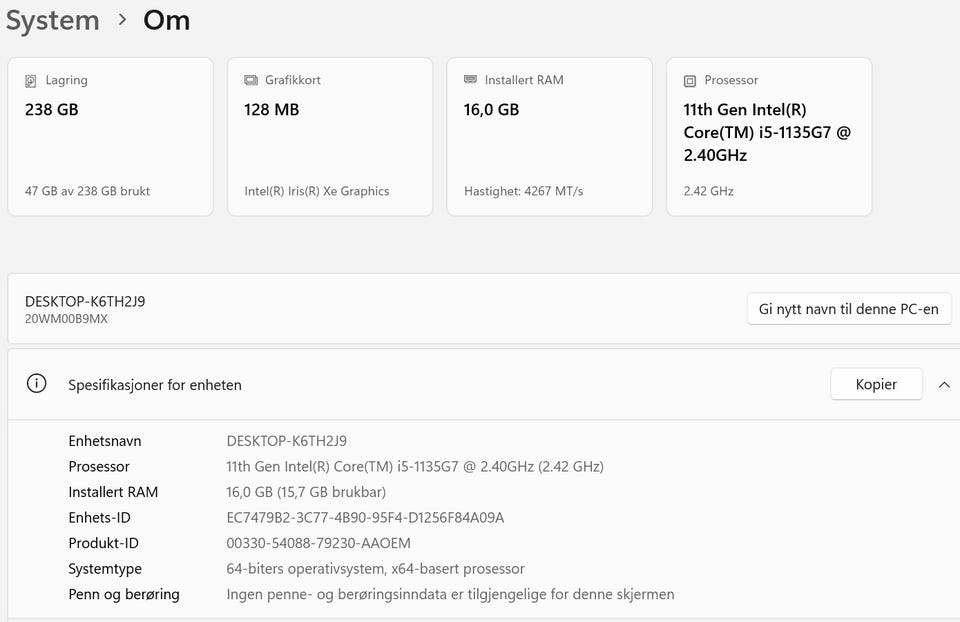This screenshot has width=960, height=622.
Task: Click the installed RAM icon
Action: [x=471, y=80]
